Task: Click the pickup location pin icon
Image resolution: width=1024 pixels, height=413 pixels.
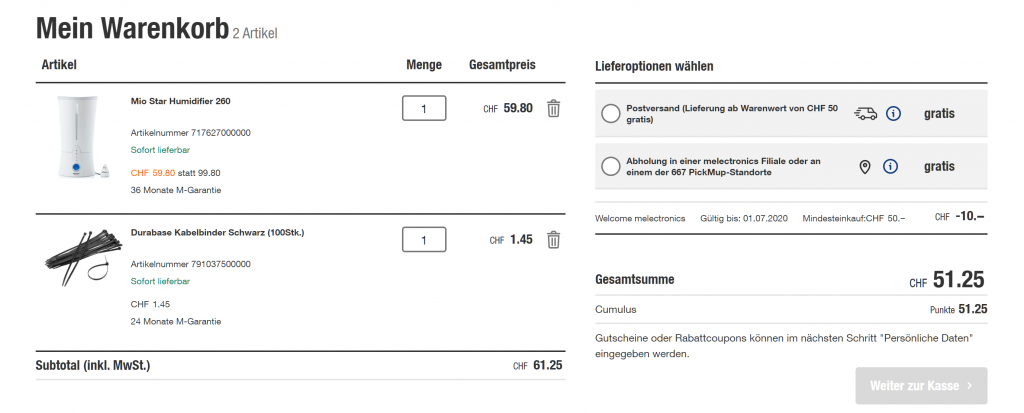Action: (x=865, y=166)
